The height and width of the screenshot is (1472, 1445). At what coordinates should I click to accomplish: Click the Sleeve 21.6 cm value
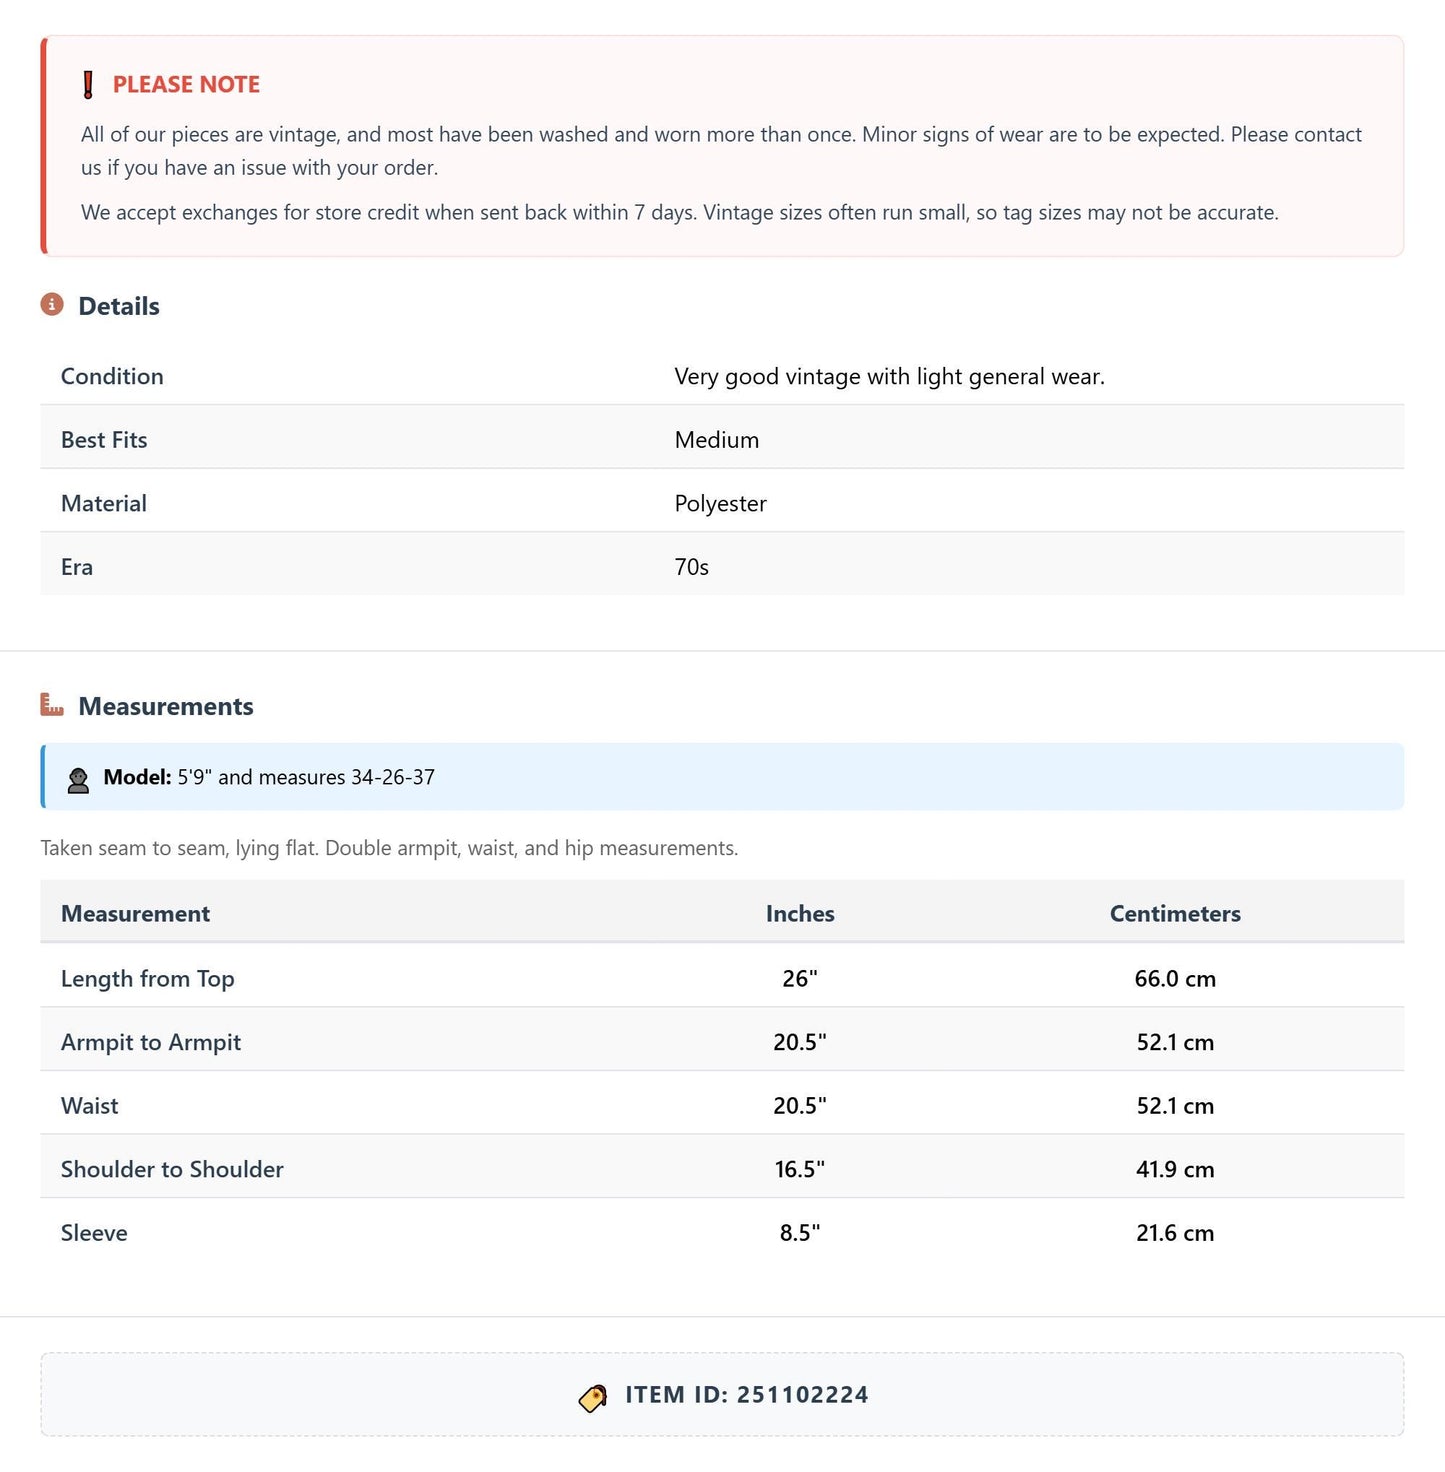click(x=1175, y=1233)
